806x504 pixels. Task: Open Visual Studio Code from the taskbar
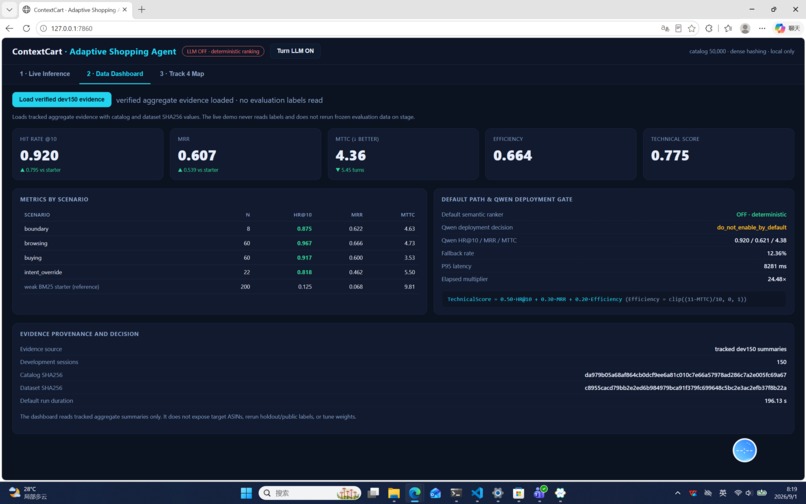click(x=477, y=493)
